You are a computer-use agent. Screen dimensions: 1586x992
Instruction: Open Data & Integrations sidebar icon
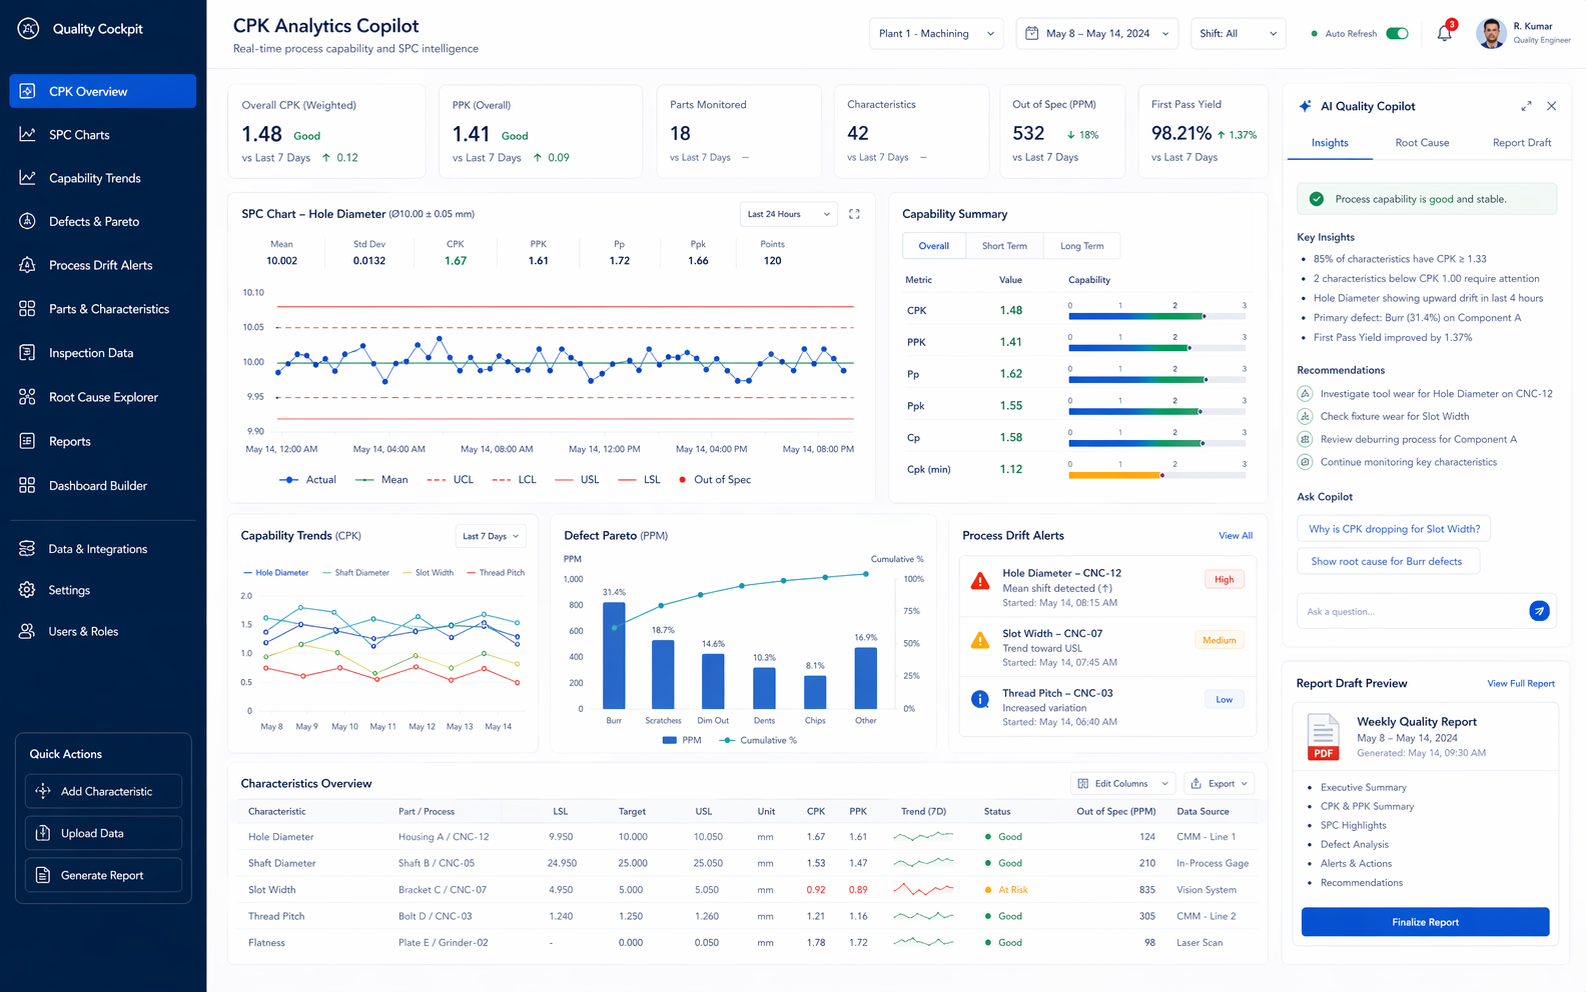pos(27,548)
